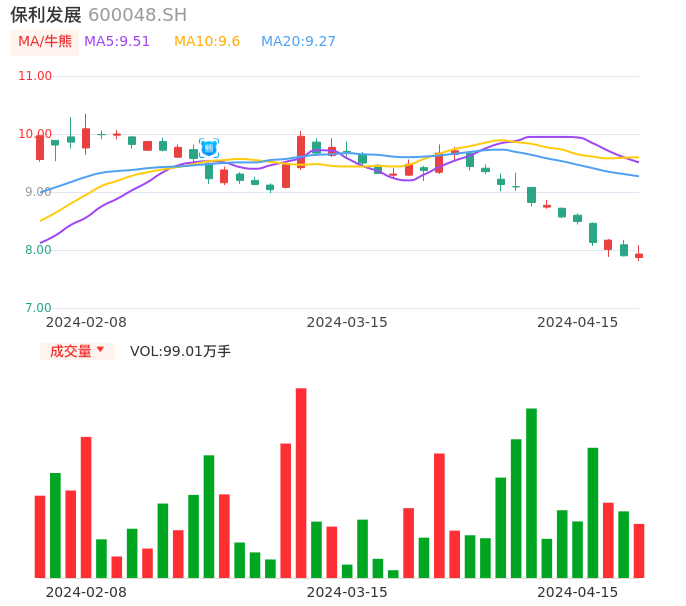Viewport: 686px width, 606px height.
Task: Click the MA20:9.27 legend label
Action: pyautogui.click(x=298, y=42)
